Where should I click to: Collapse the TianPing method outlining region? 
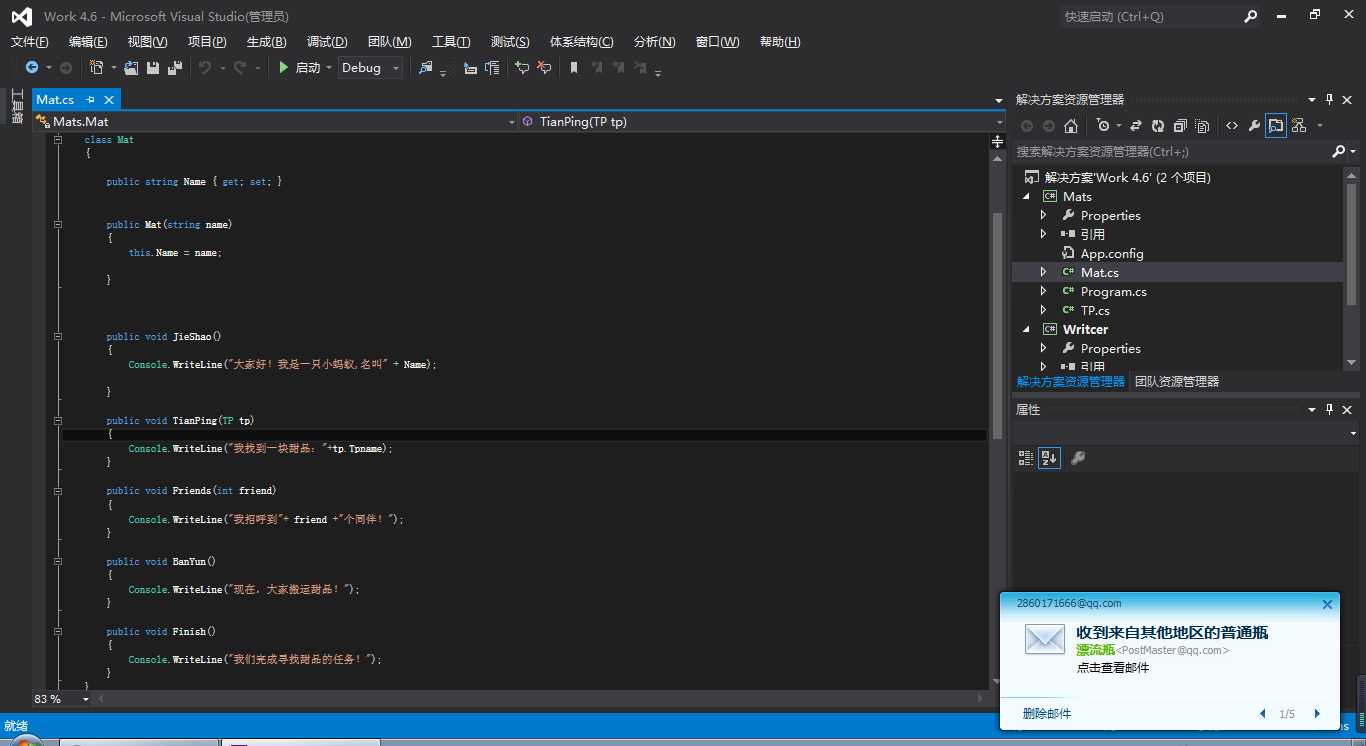tap(58, 420)
